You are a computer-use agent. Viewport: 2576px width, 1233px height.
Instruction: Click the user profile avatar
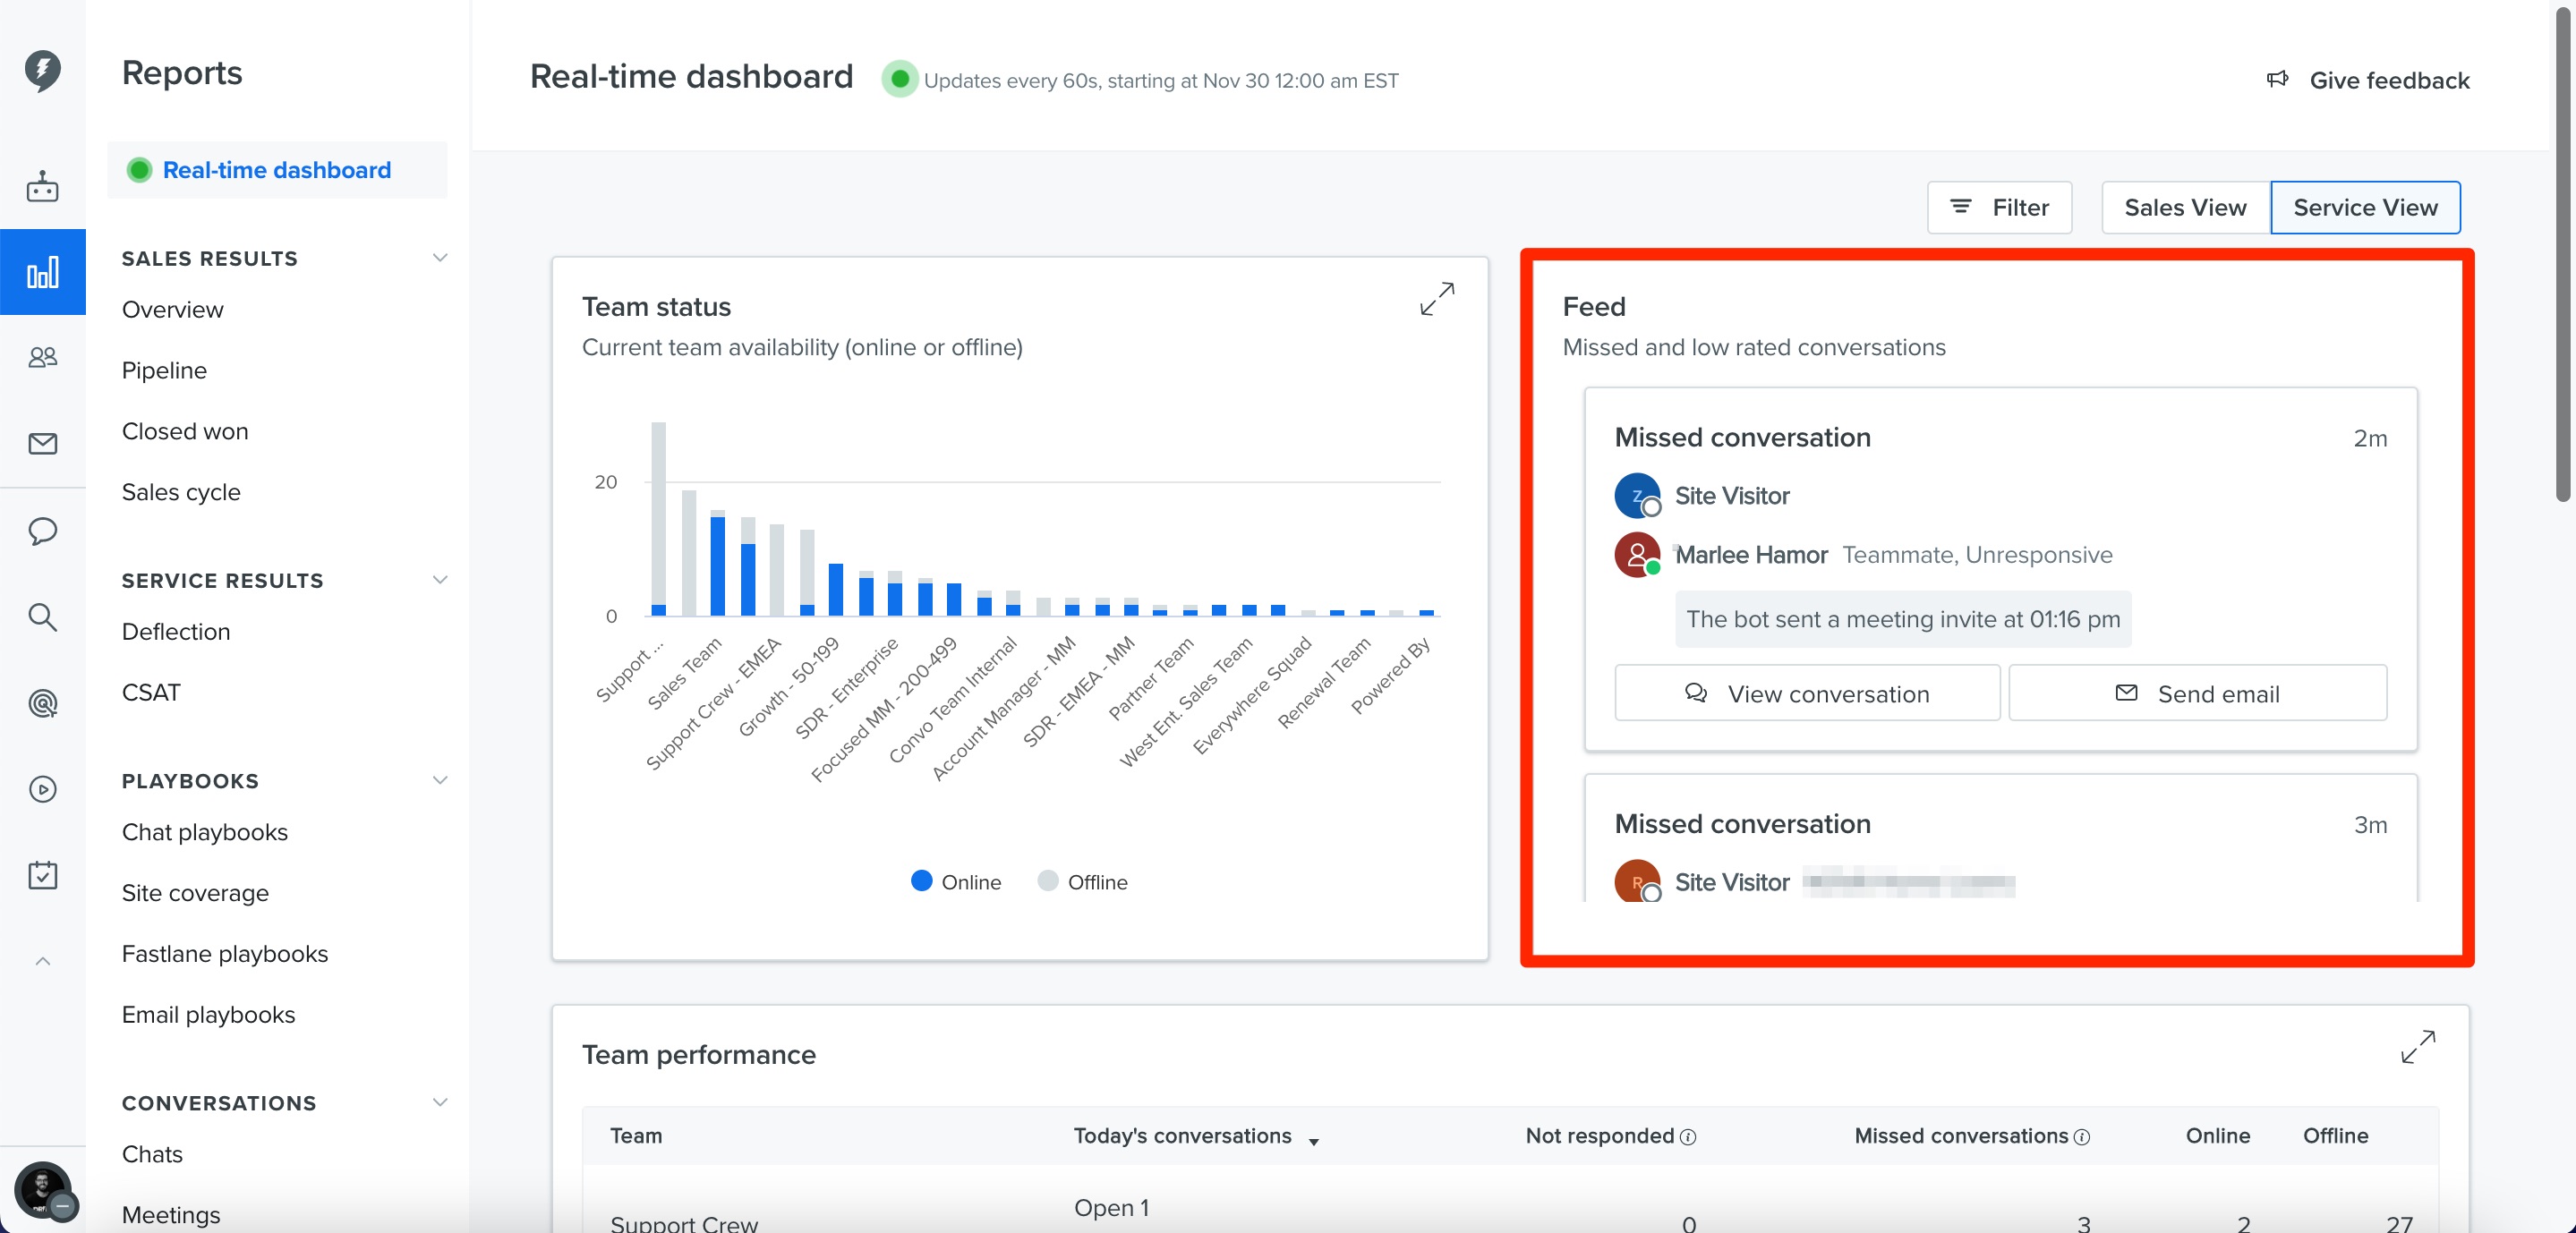pos(42,1190)
